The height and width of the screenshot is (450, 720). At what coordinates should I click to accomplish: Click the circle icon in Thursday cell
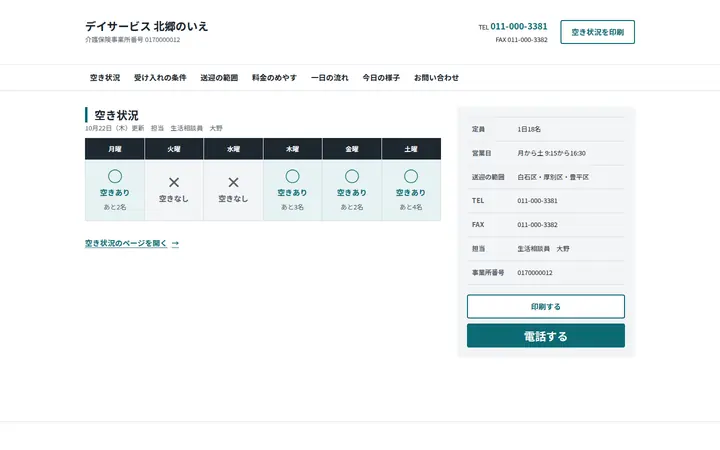[x=292, y=176]
